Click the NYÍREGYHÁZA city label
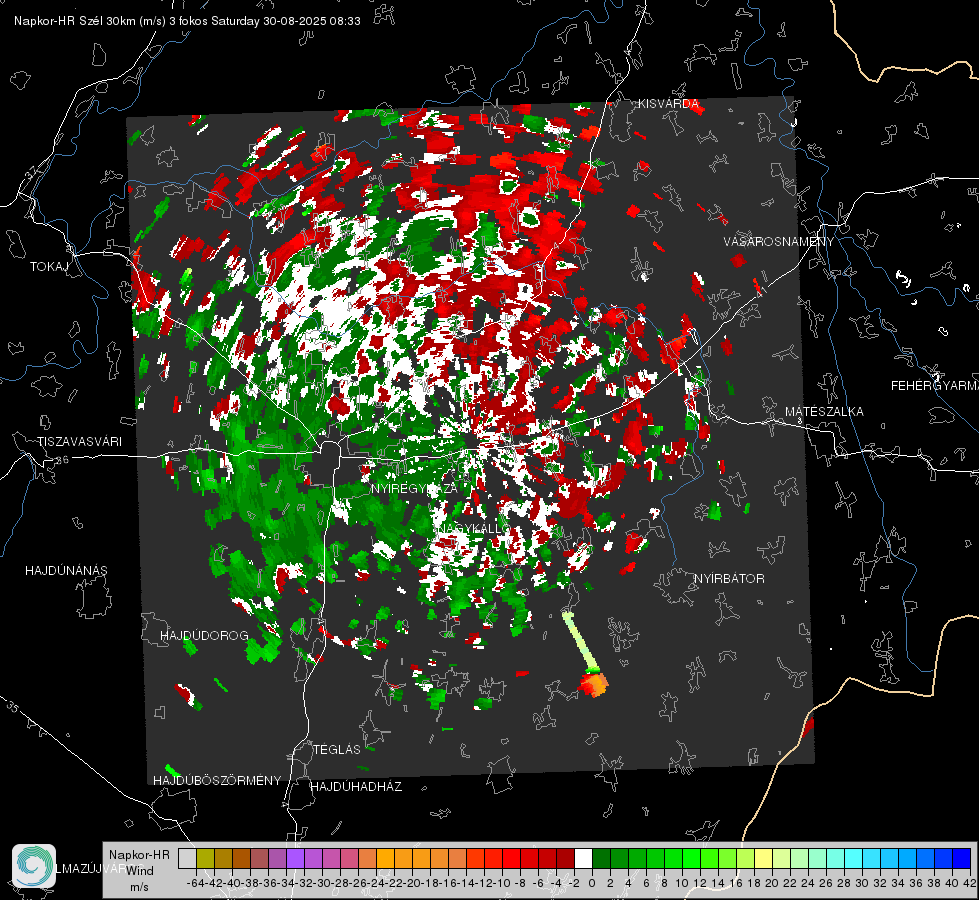Screen dimensions: 979x900 click(x=415, y=488)
